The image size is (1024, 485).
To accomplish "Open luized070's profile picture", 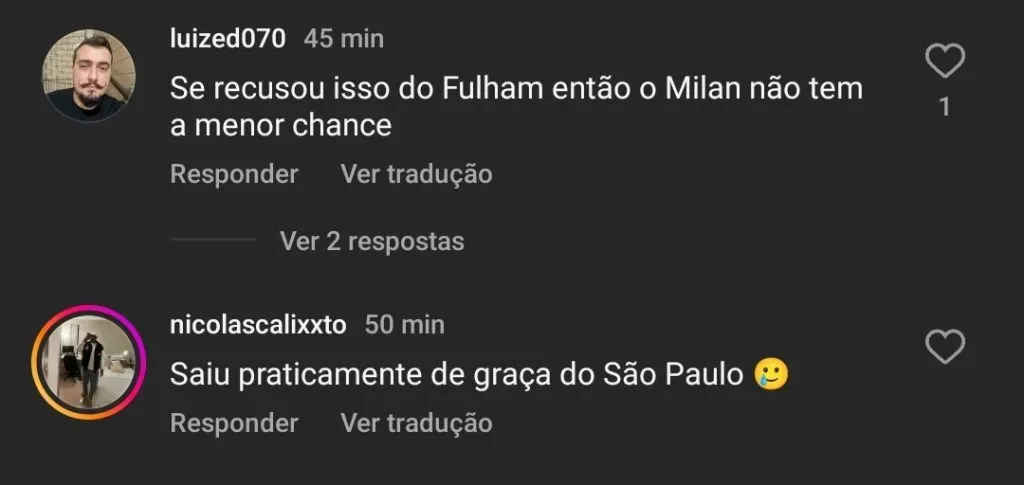I will tap(90, 76).
